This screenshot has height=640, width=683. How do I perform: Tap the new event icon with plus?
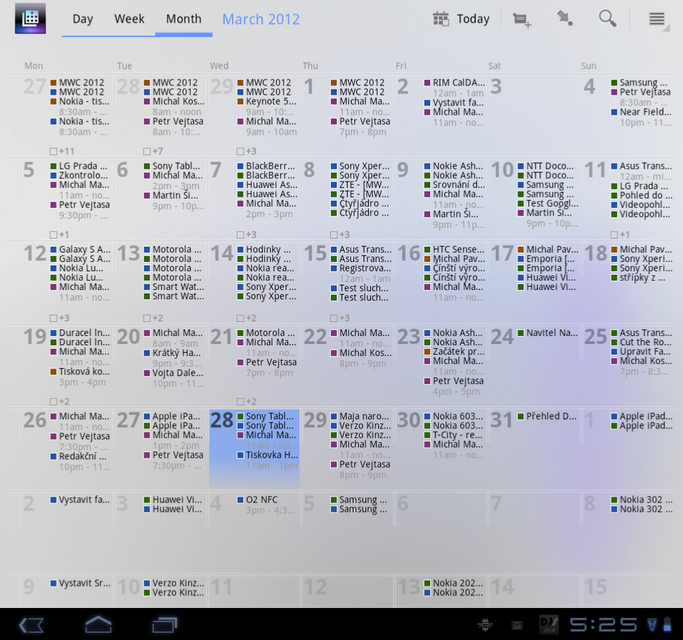tap(521, 19)
